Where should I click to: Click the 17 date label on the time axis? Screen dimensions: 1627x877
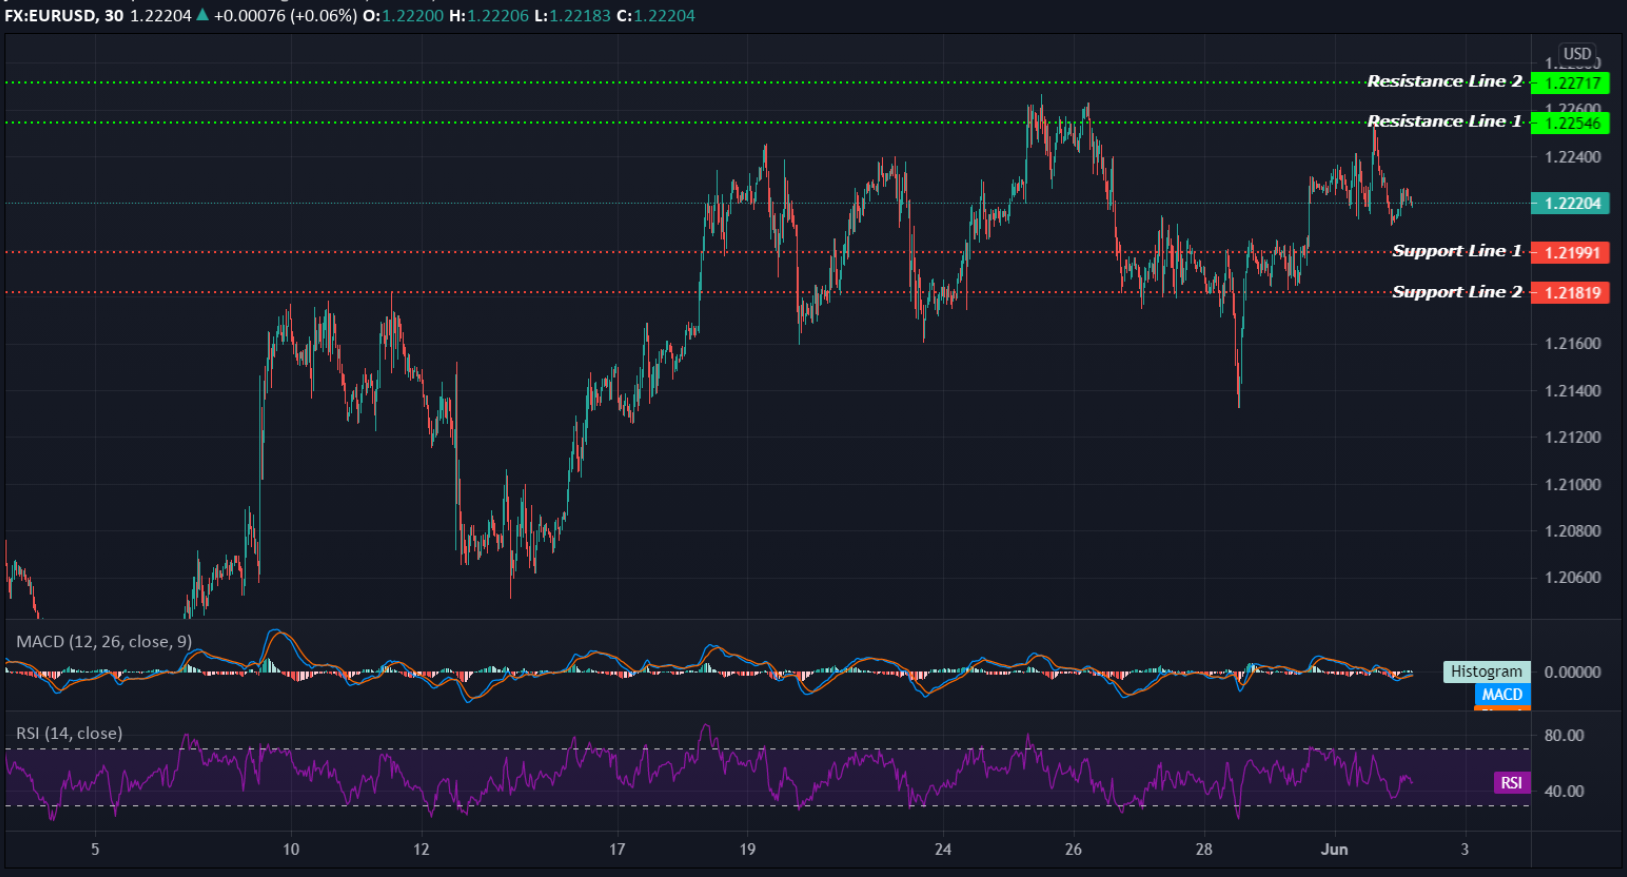(617, 849)
